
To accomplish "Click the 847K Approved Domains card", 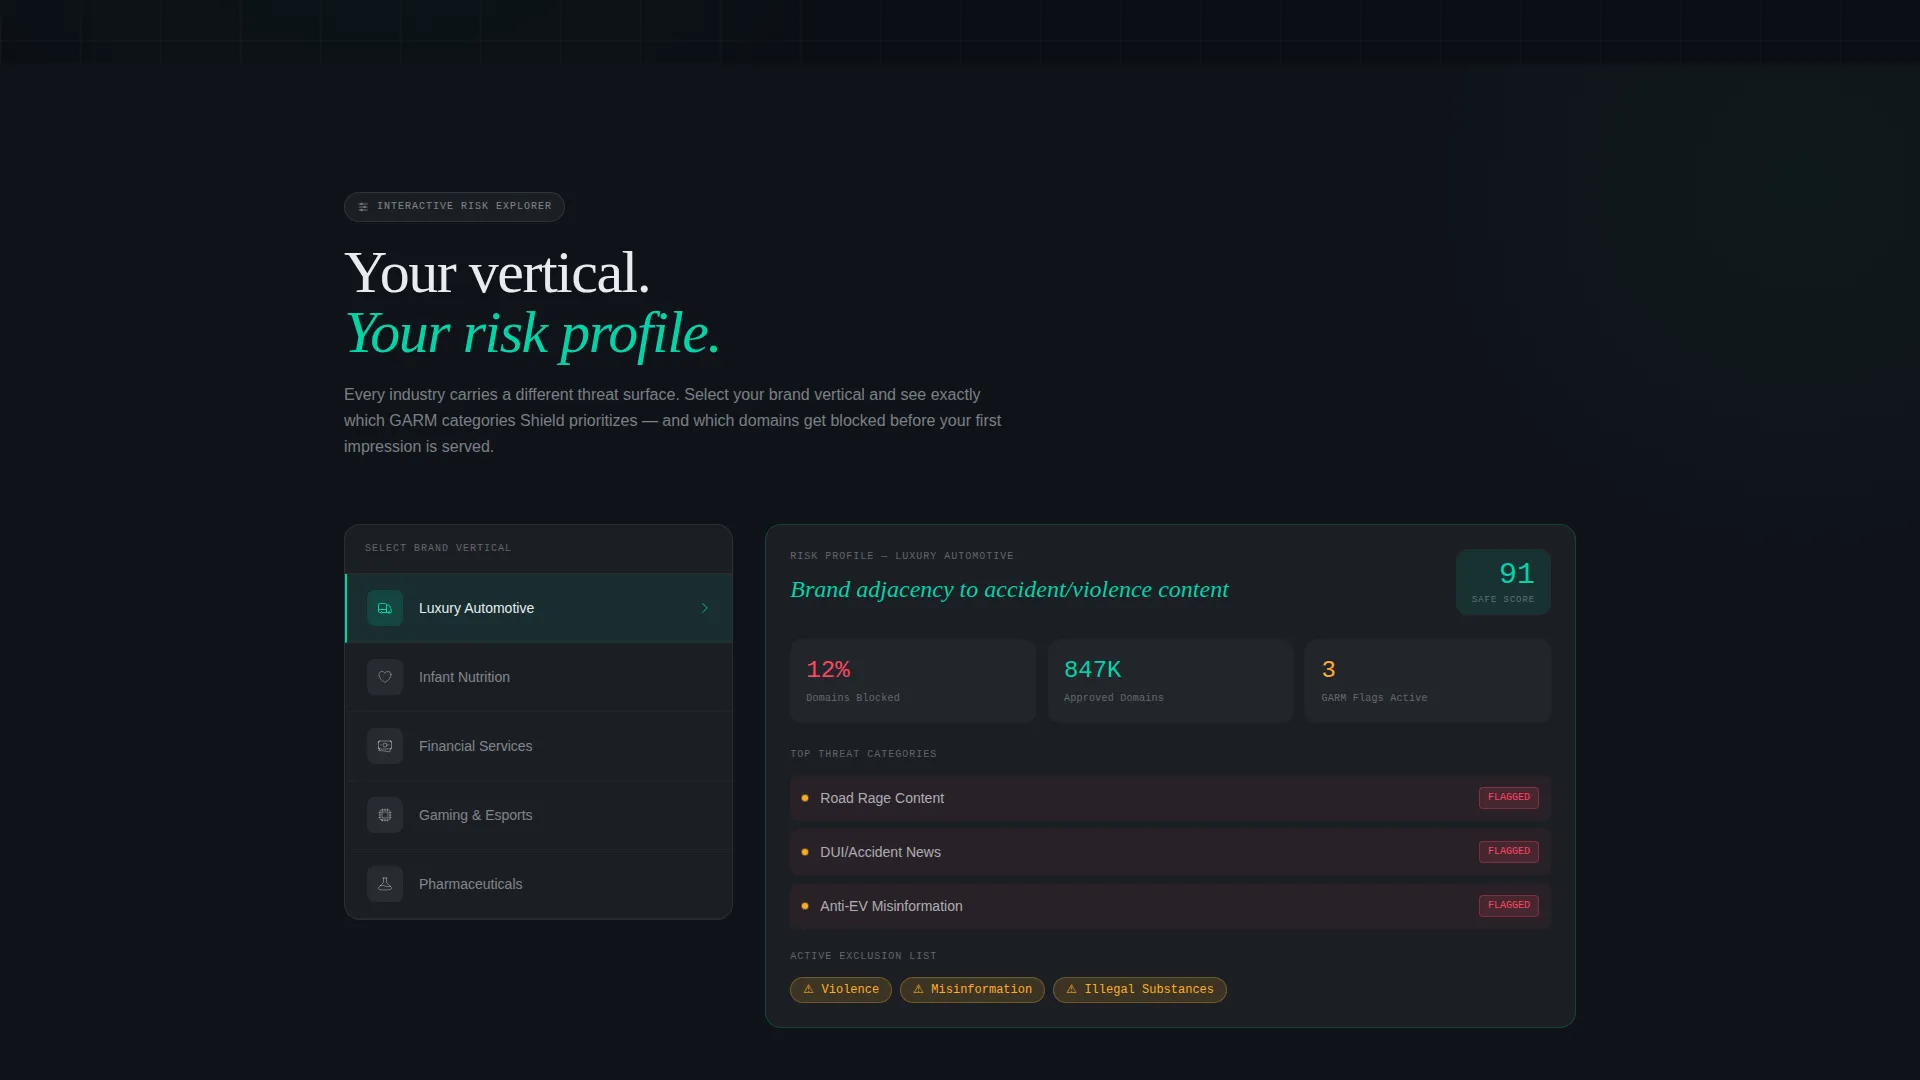I will pos(1170,681).
